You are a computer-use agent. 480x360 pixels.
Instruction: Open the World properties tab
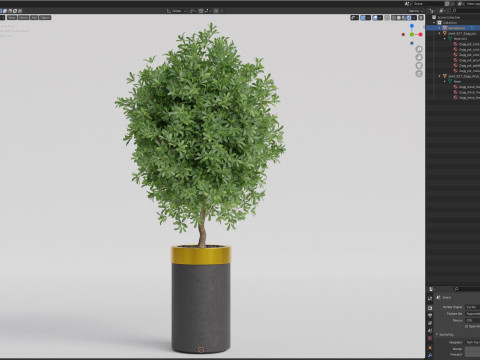pos(430,339)
